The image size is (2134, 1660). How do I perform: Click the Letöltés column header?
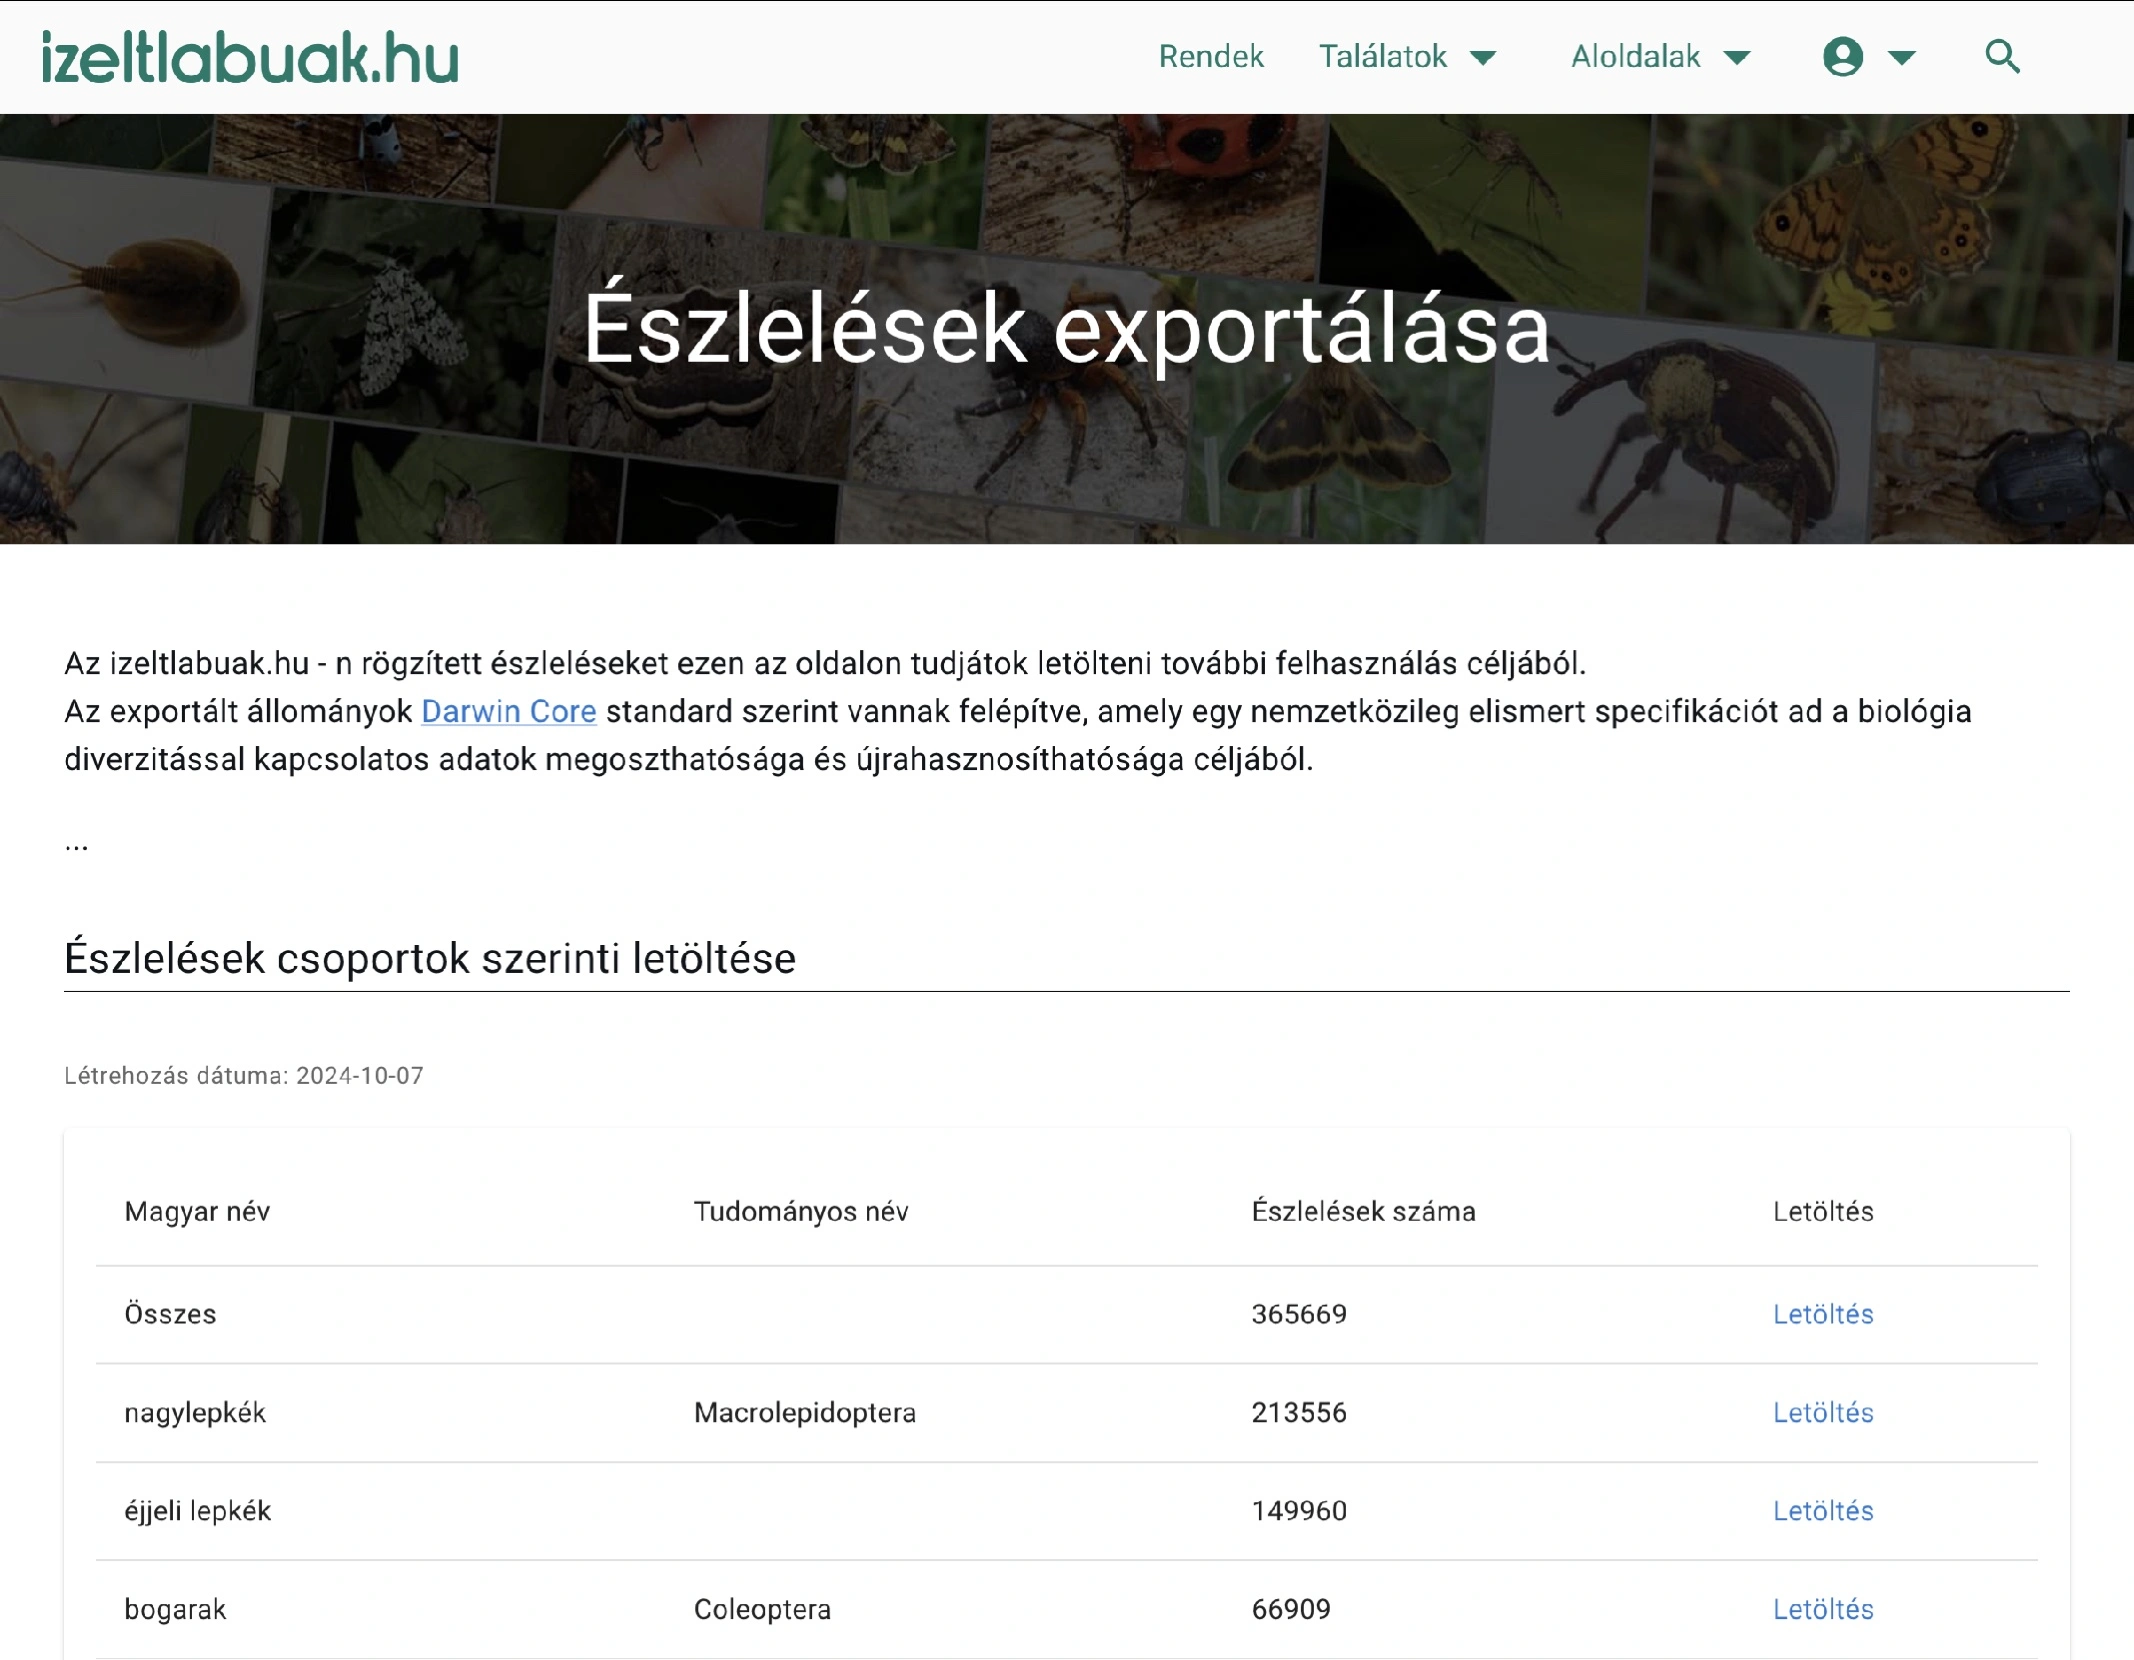tap(1822, 1211)
